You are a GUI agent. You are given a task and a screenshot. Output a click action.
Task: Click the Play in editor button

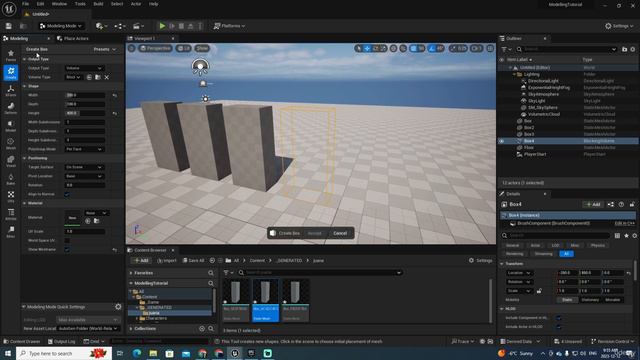point(162,26)
